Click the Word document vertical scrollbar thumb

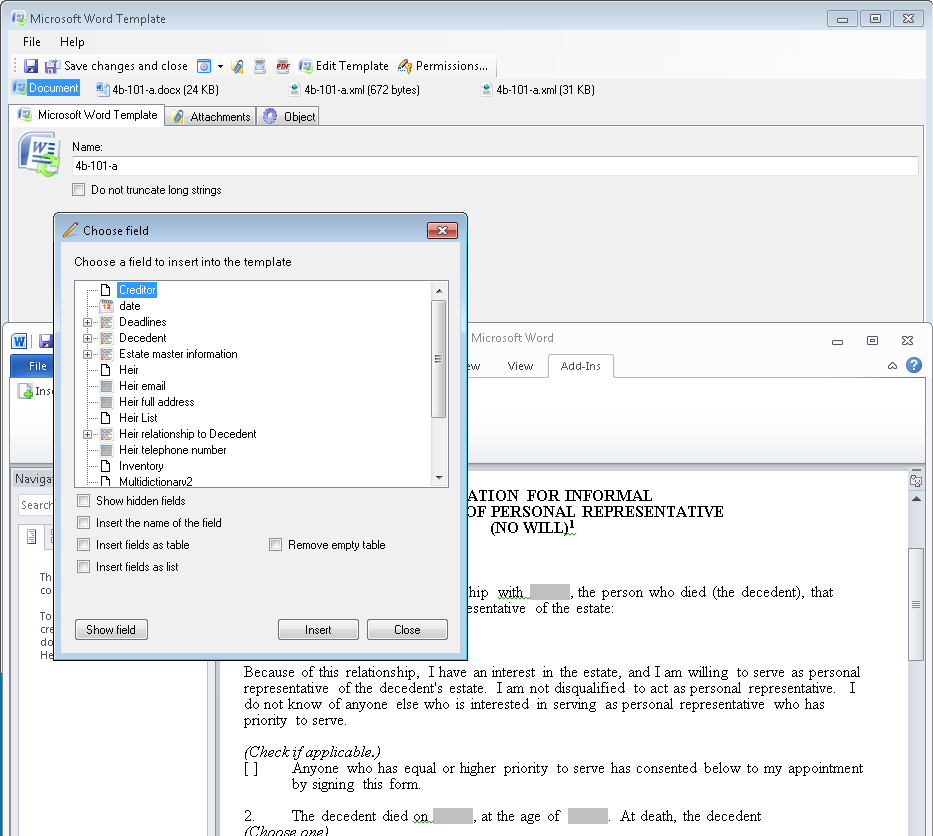(x=916, y=604)
